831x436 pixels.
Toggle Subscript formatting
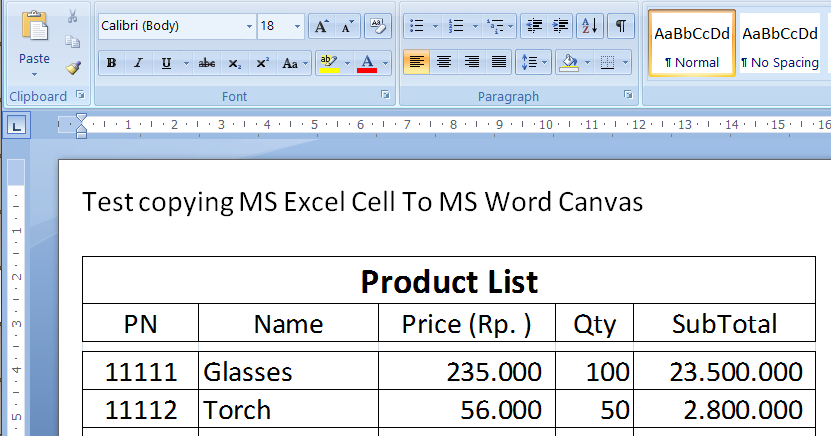tap(235, 63)
